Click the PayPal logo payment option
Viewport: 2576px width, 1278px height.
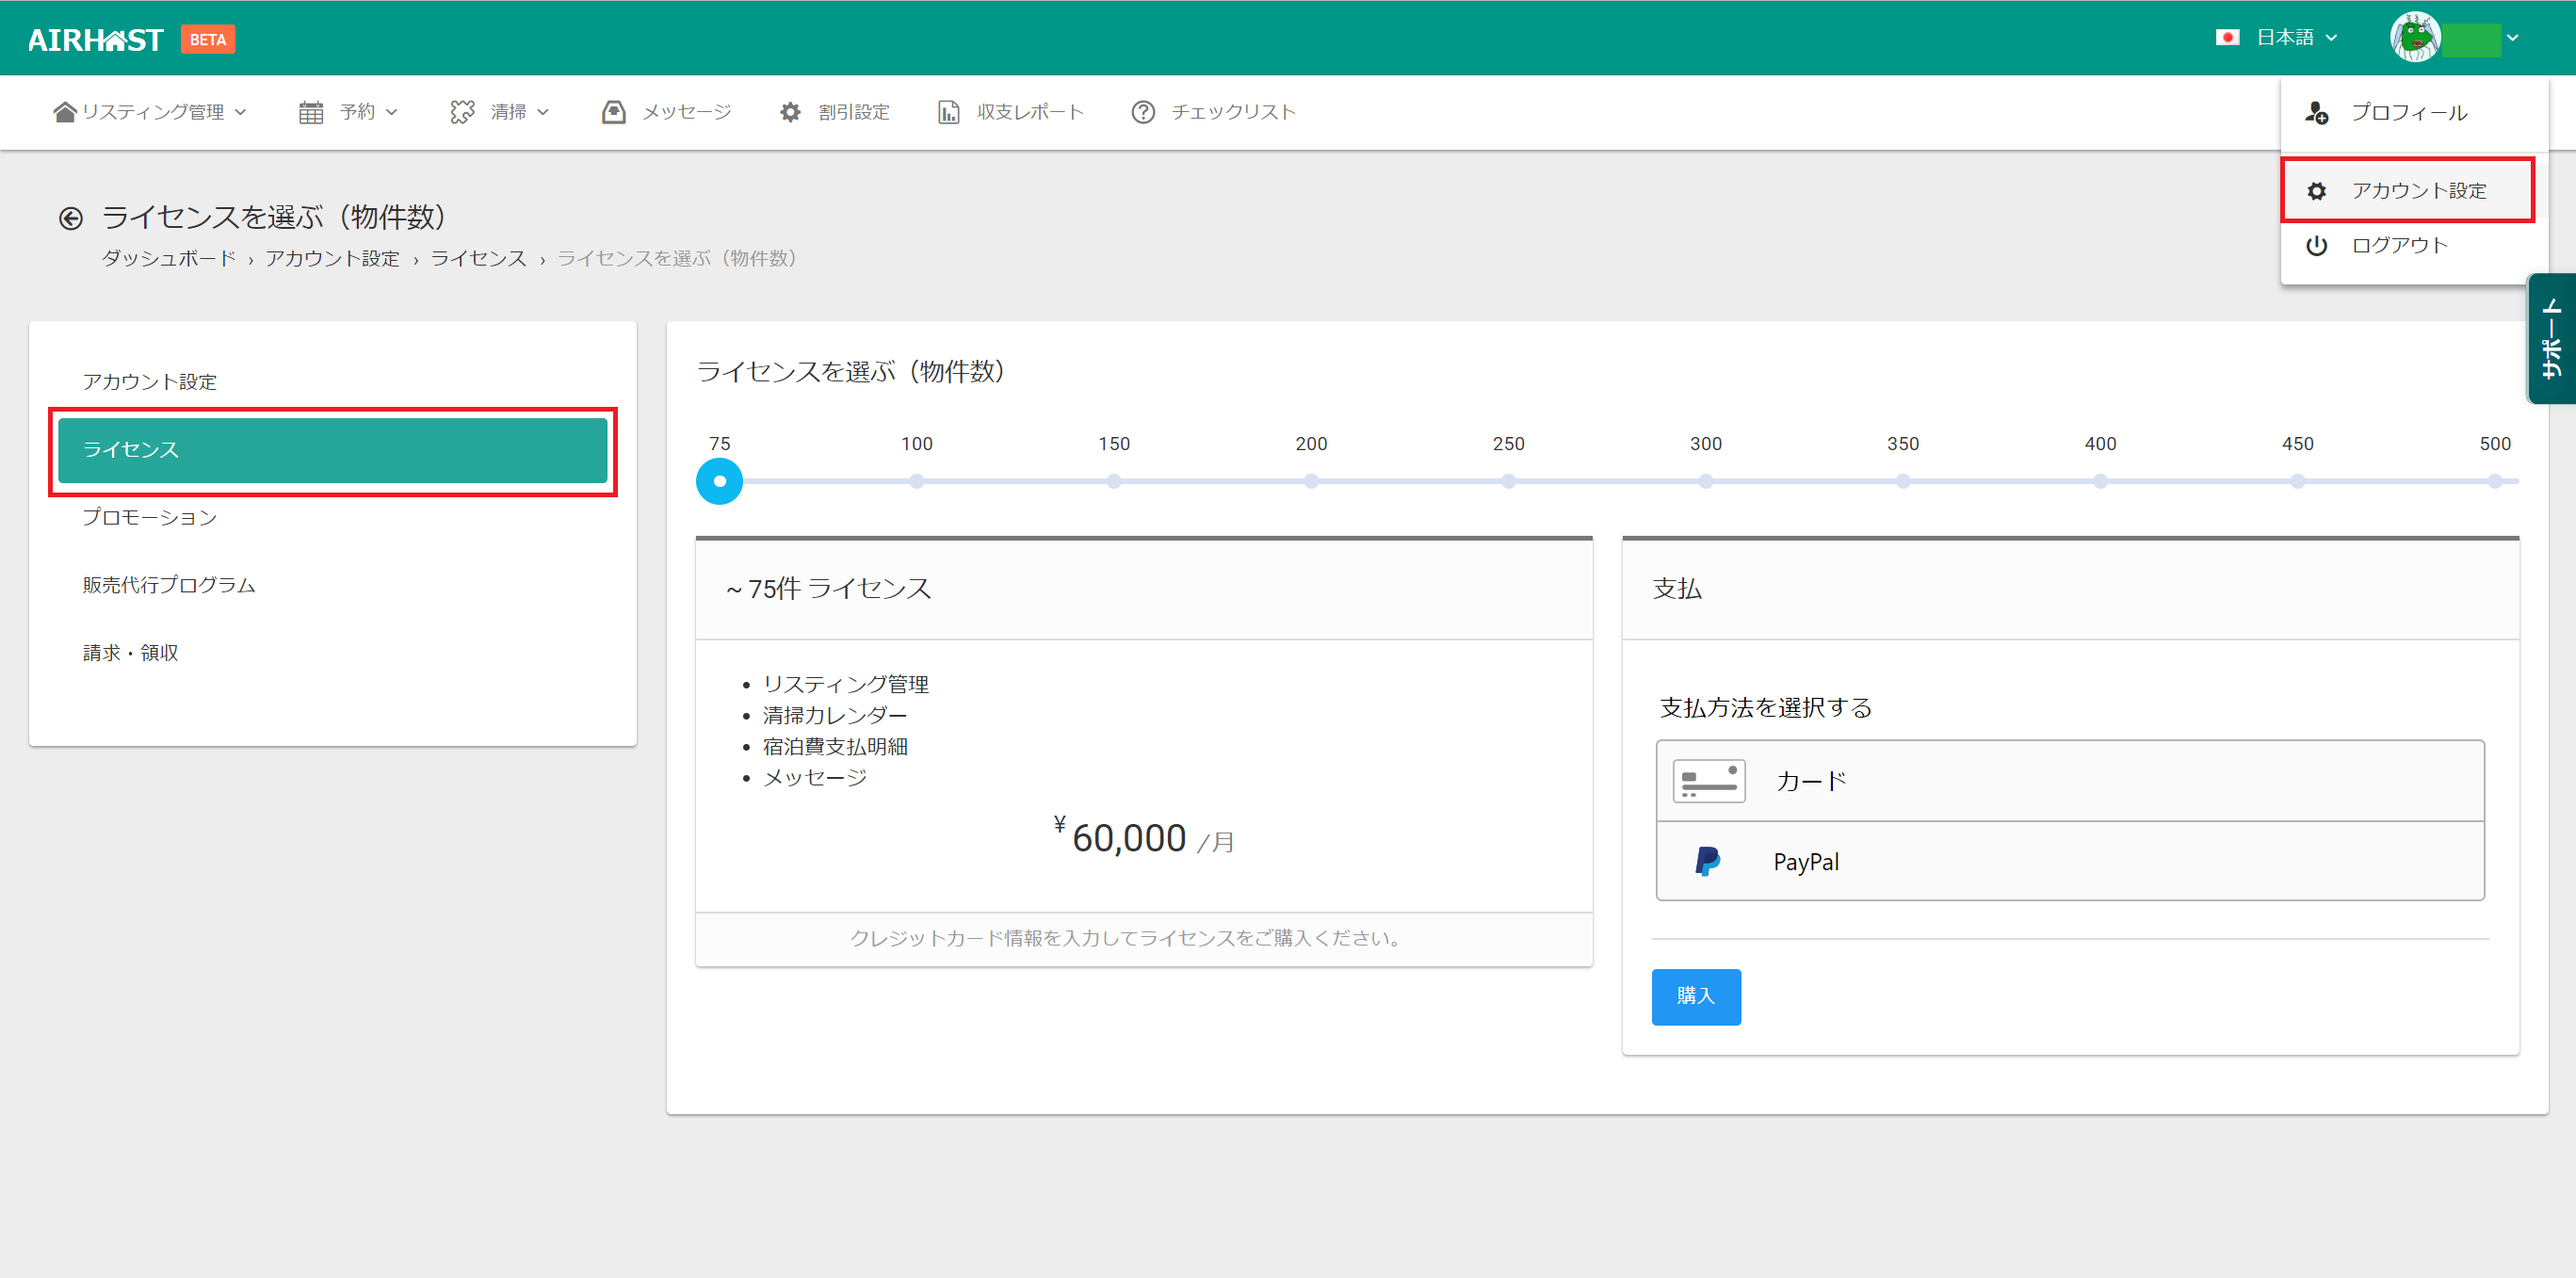click(x=1708, y=861)
